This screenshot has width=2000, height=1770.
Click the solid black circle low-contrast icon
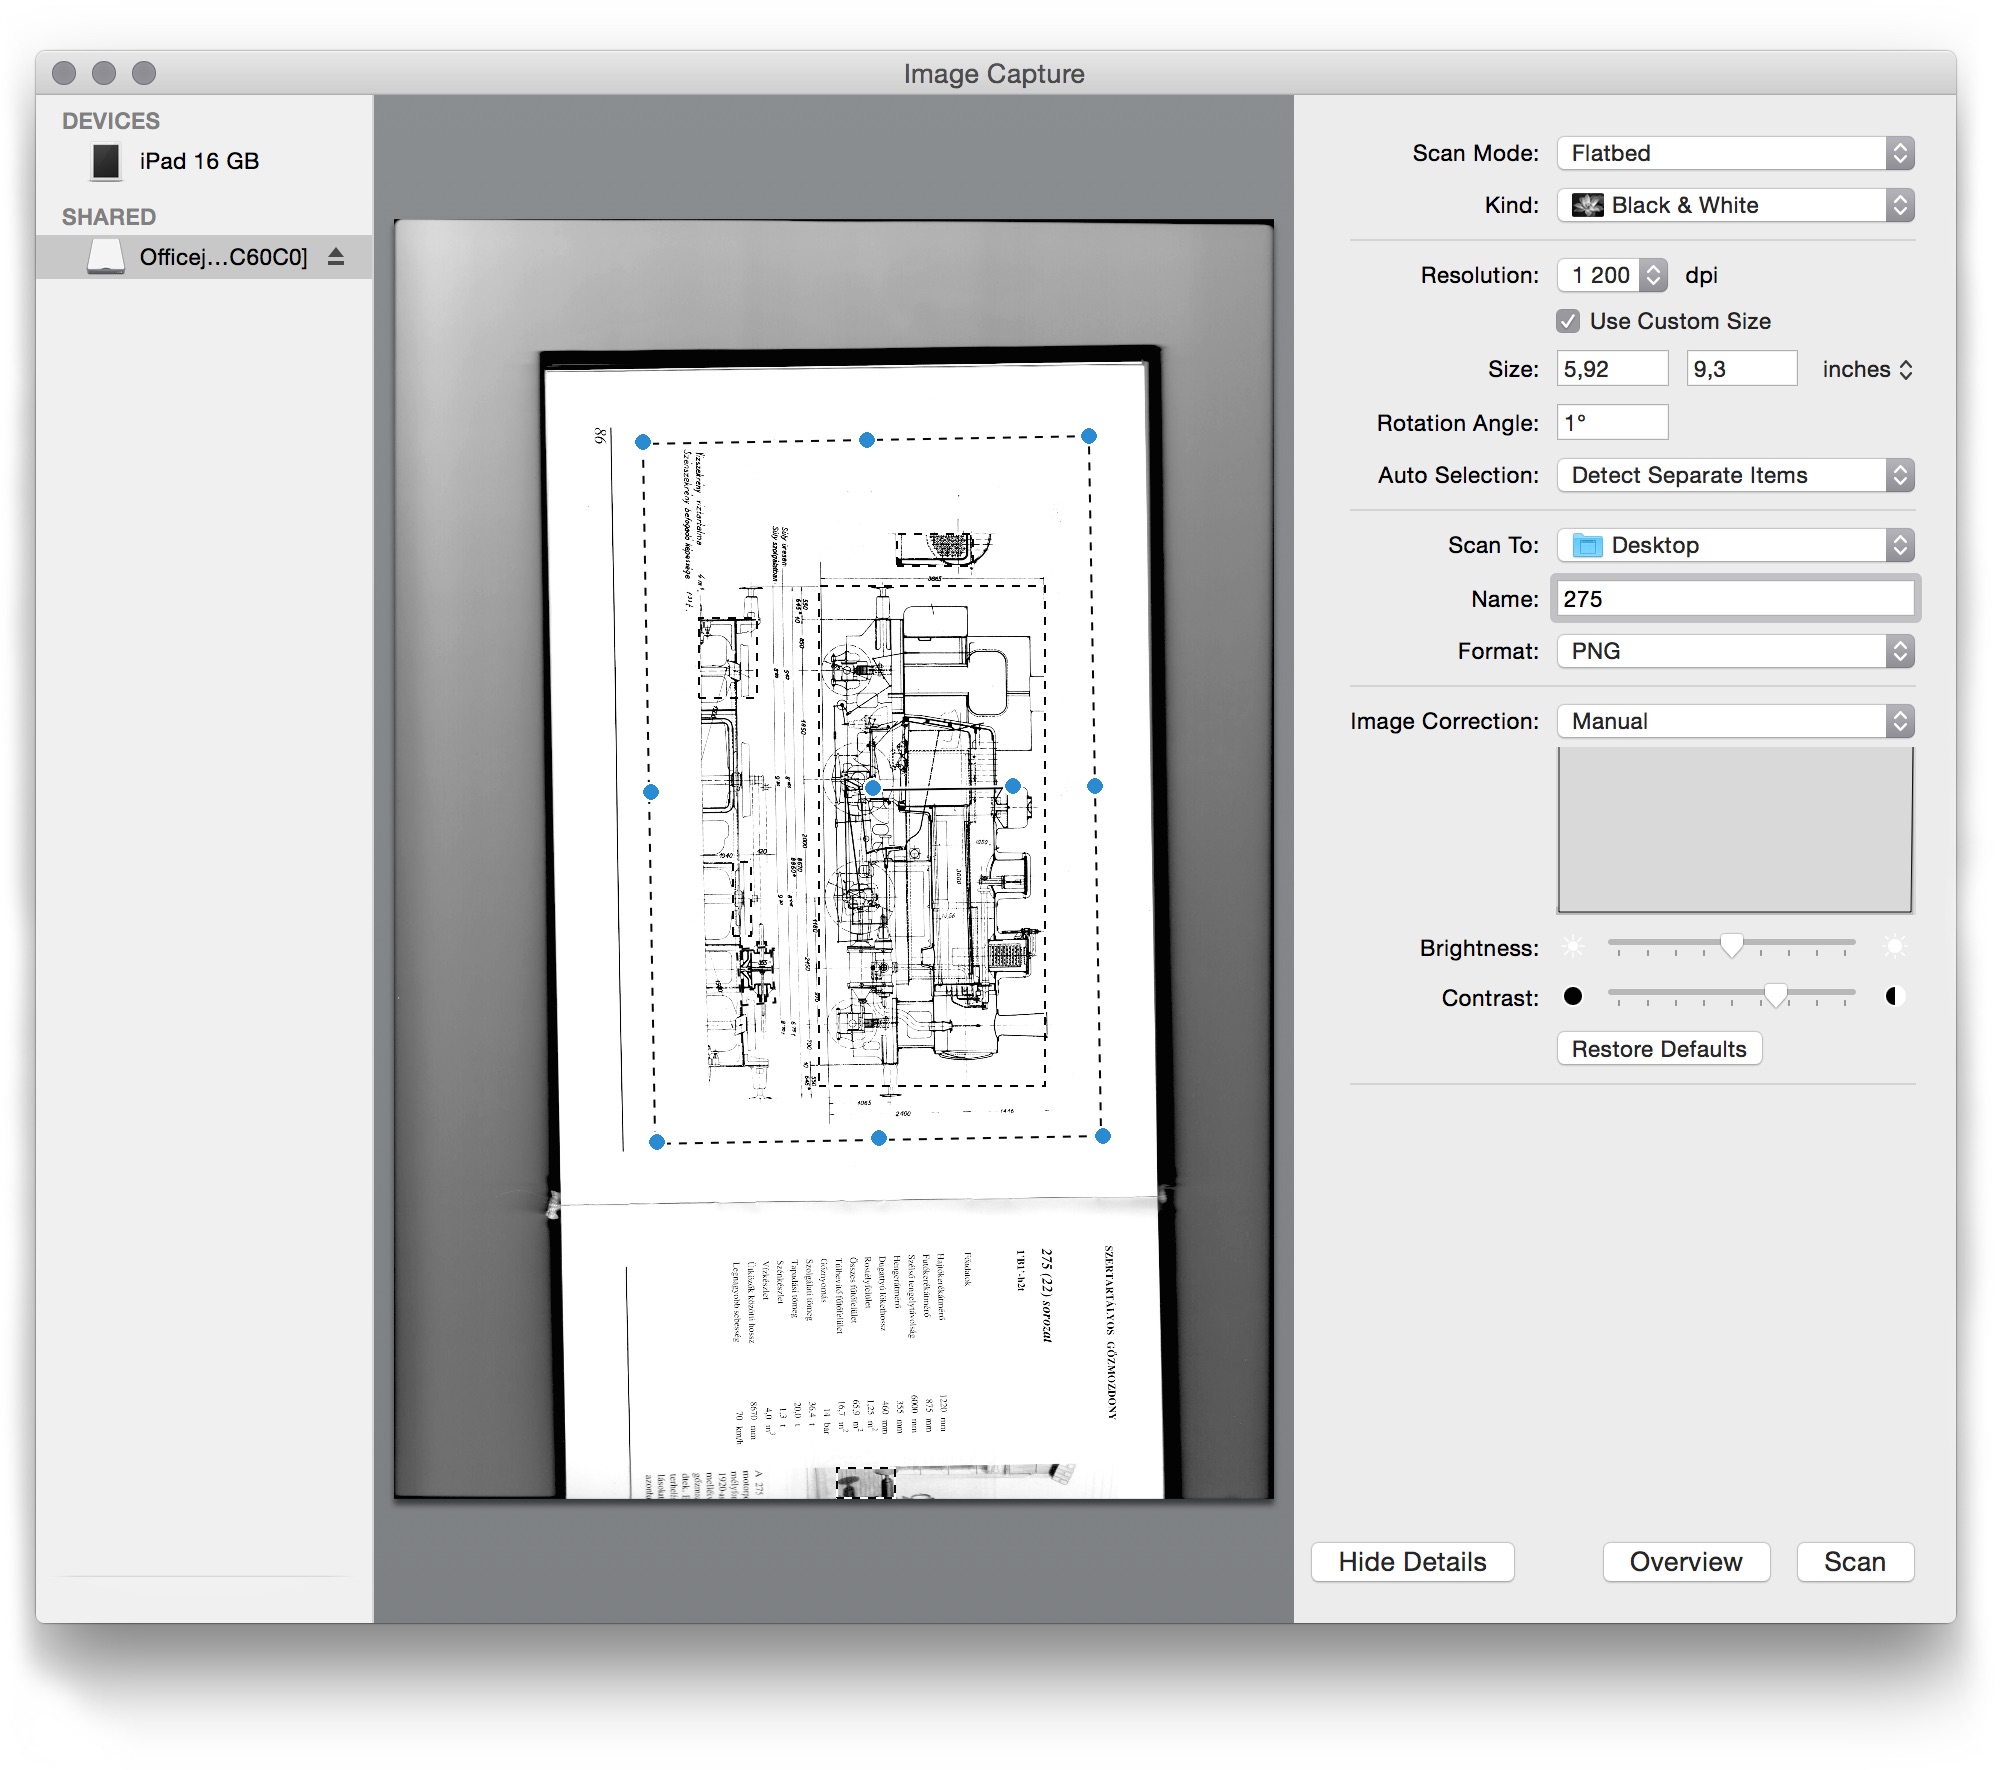pyautogui.click(x=1573, y=996)
